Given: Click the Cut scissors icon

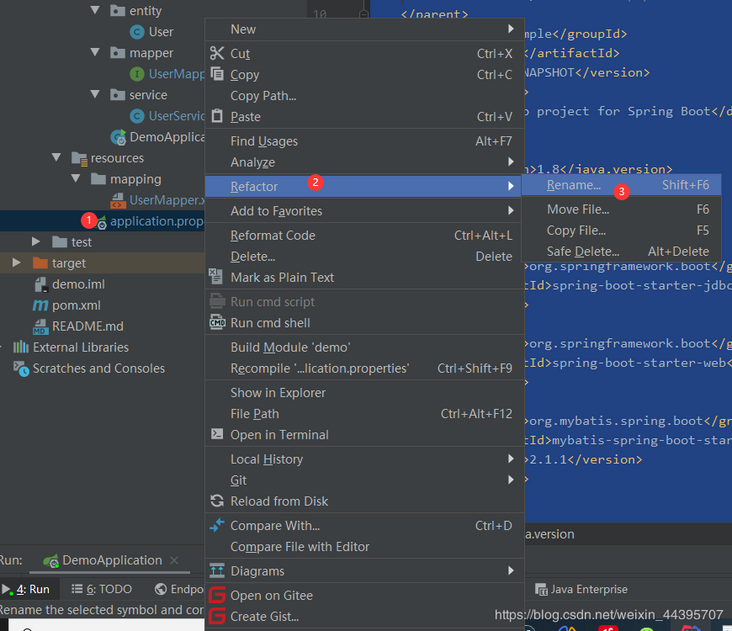Looking at the screenshot, I should click(x=217, y=53).
